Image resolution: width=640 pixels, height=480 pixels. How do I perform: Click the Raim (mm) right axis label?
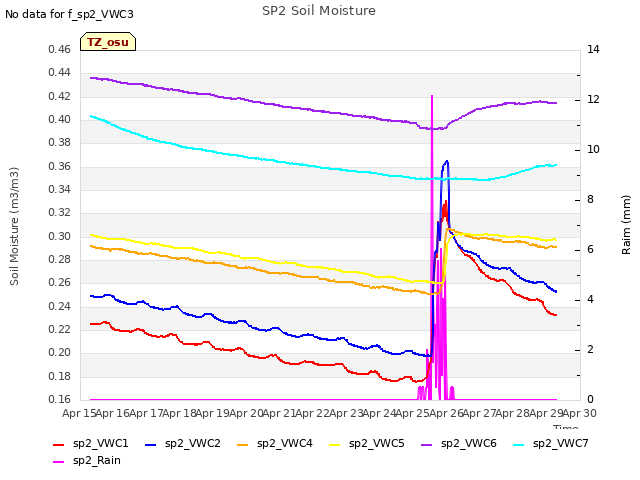pyautogui.click(x=626, y=225)
